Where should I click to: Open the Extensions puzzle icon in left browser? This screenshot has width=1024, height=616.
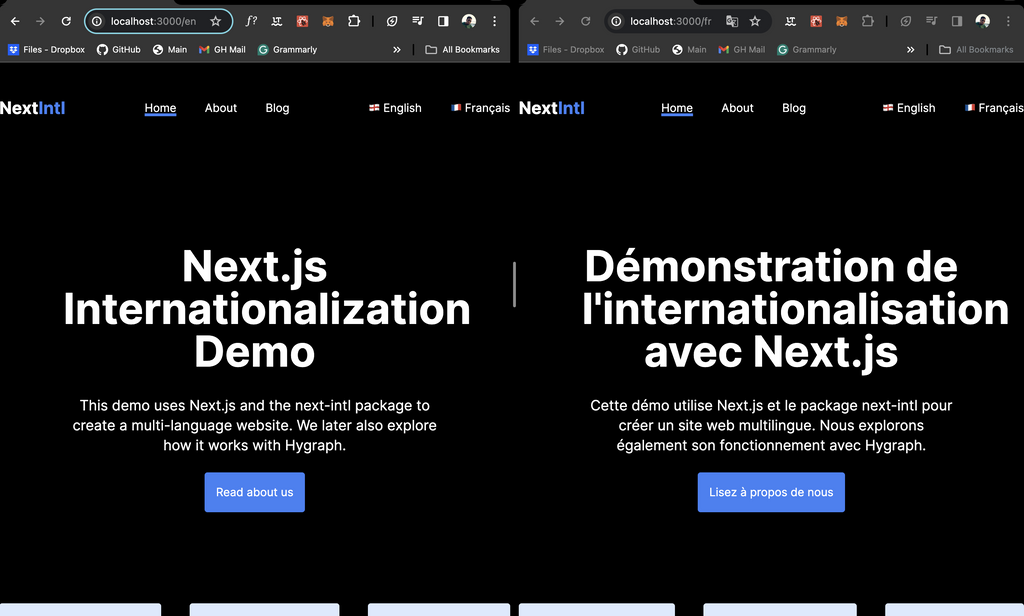pyautogui.click(x=354, y=22)
